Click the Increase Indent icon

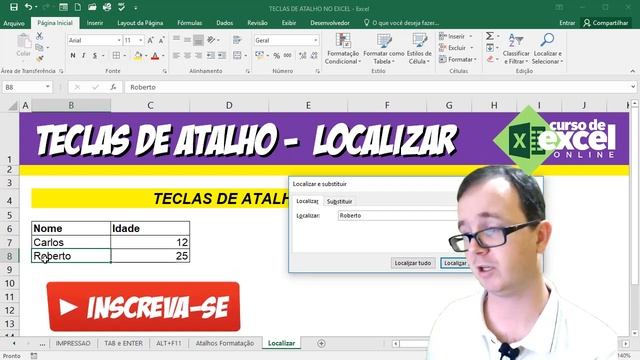pos(222,56)
